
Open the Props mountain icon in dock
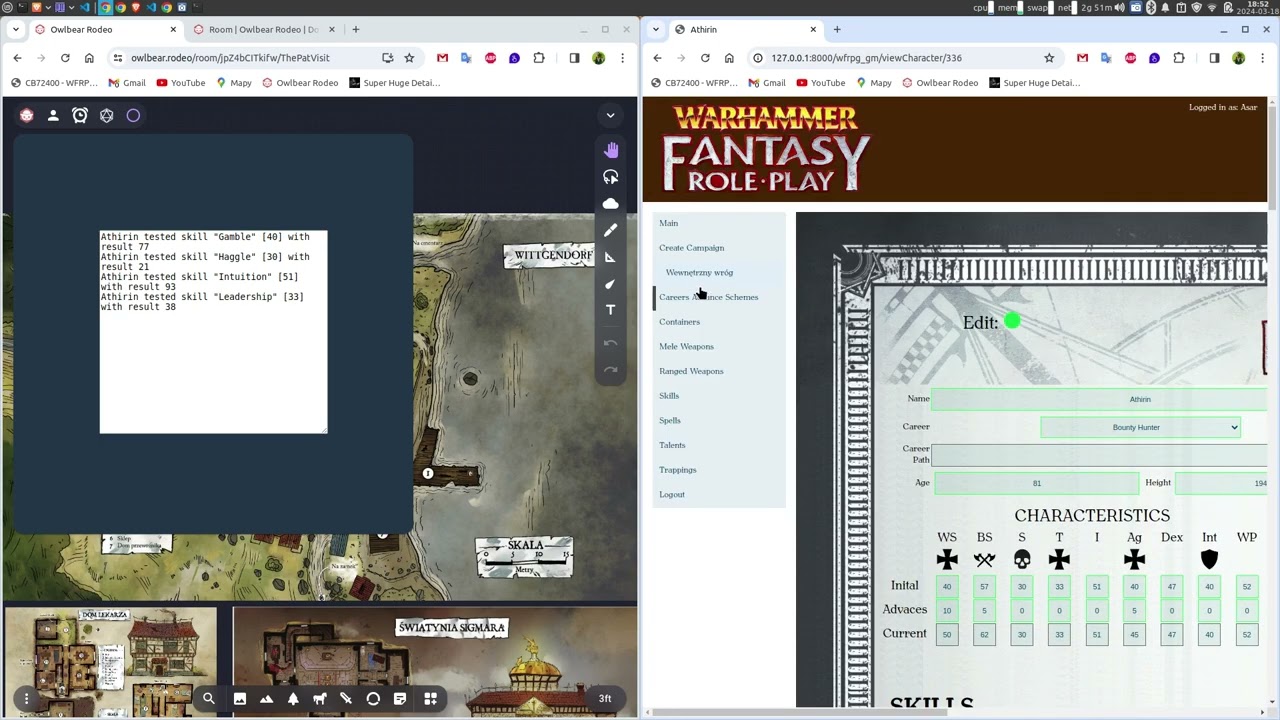click(x=266, y=699)
